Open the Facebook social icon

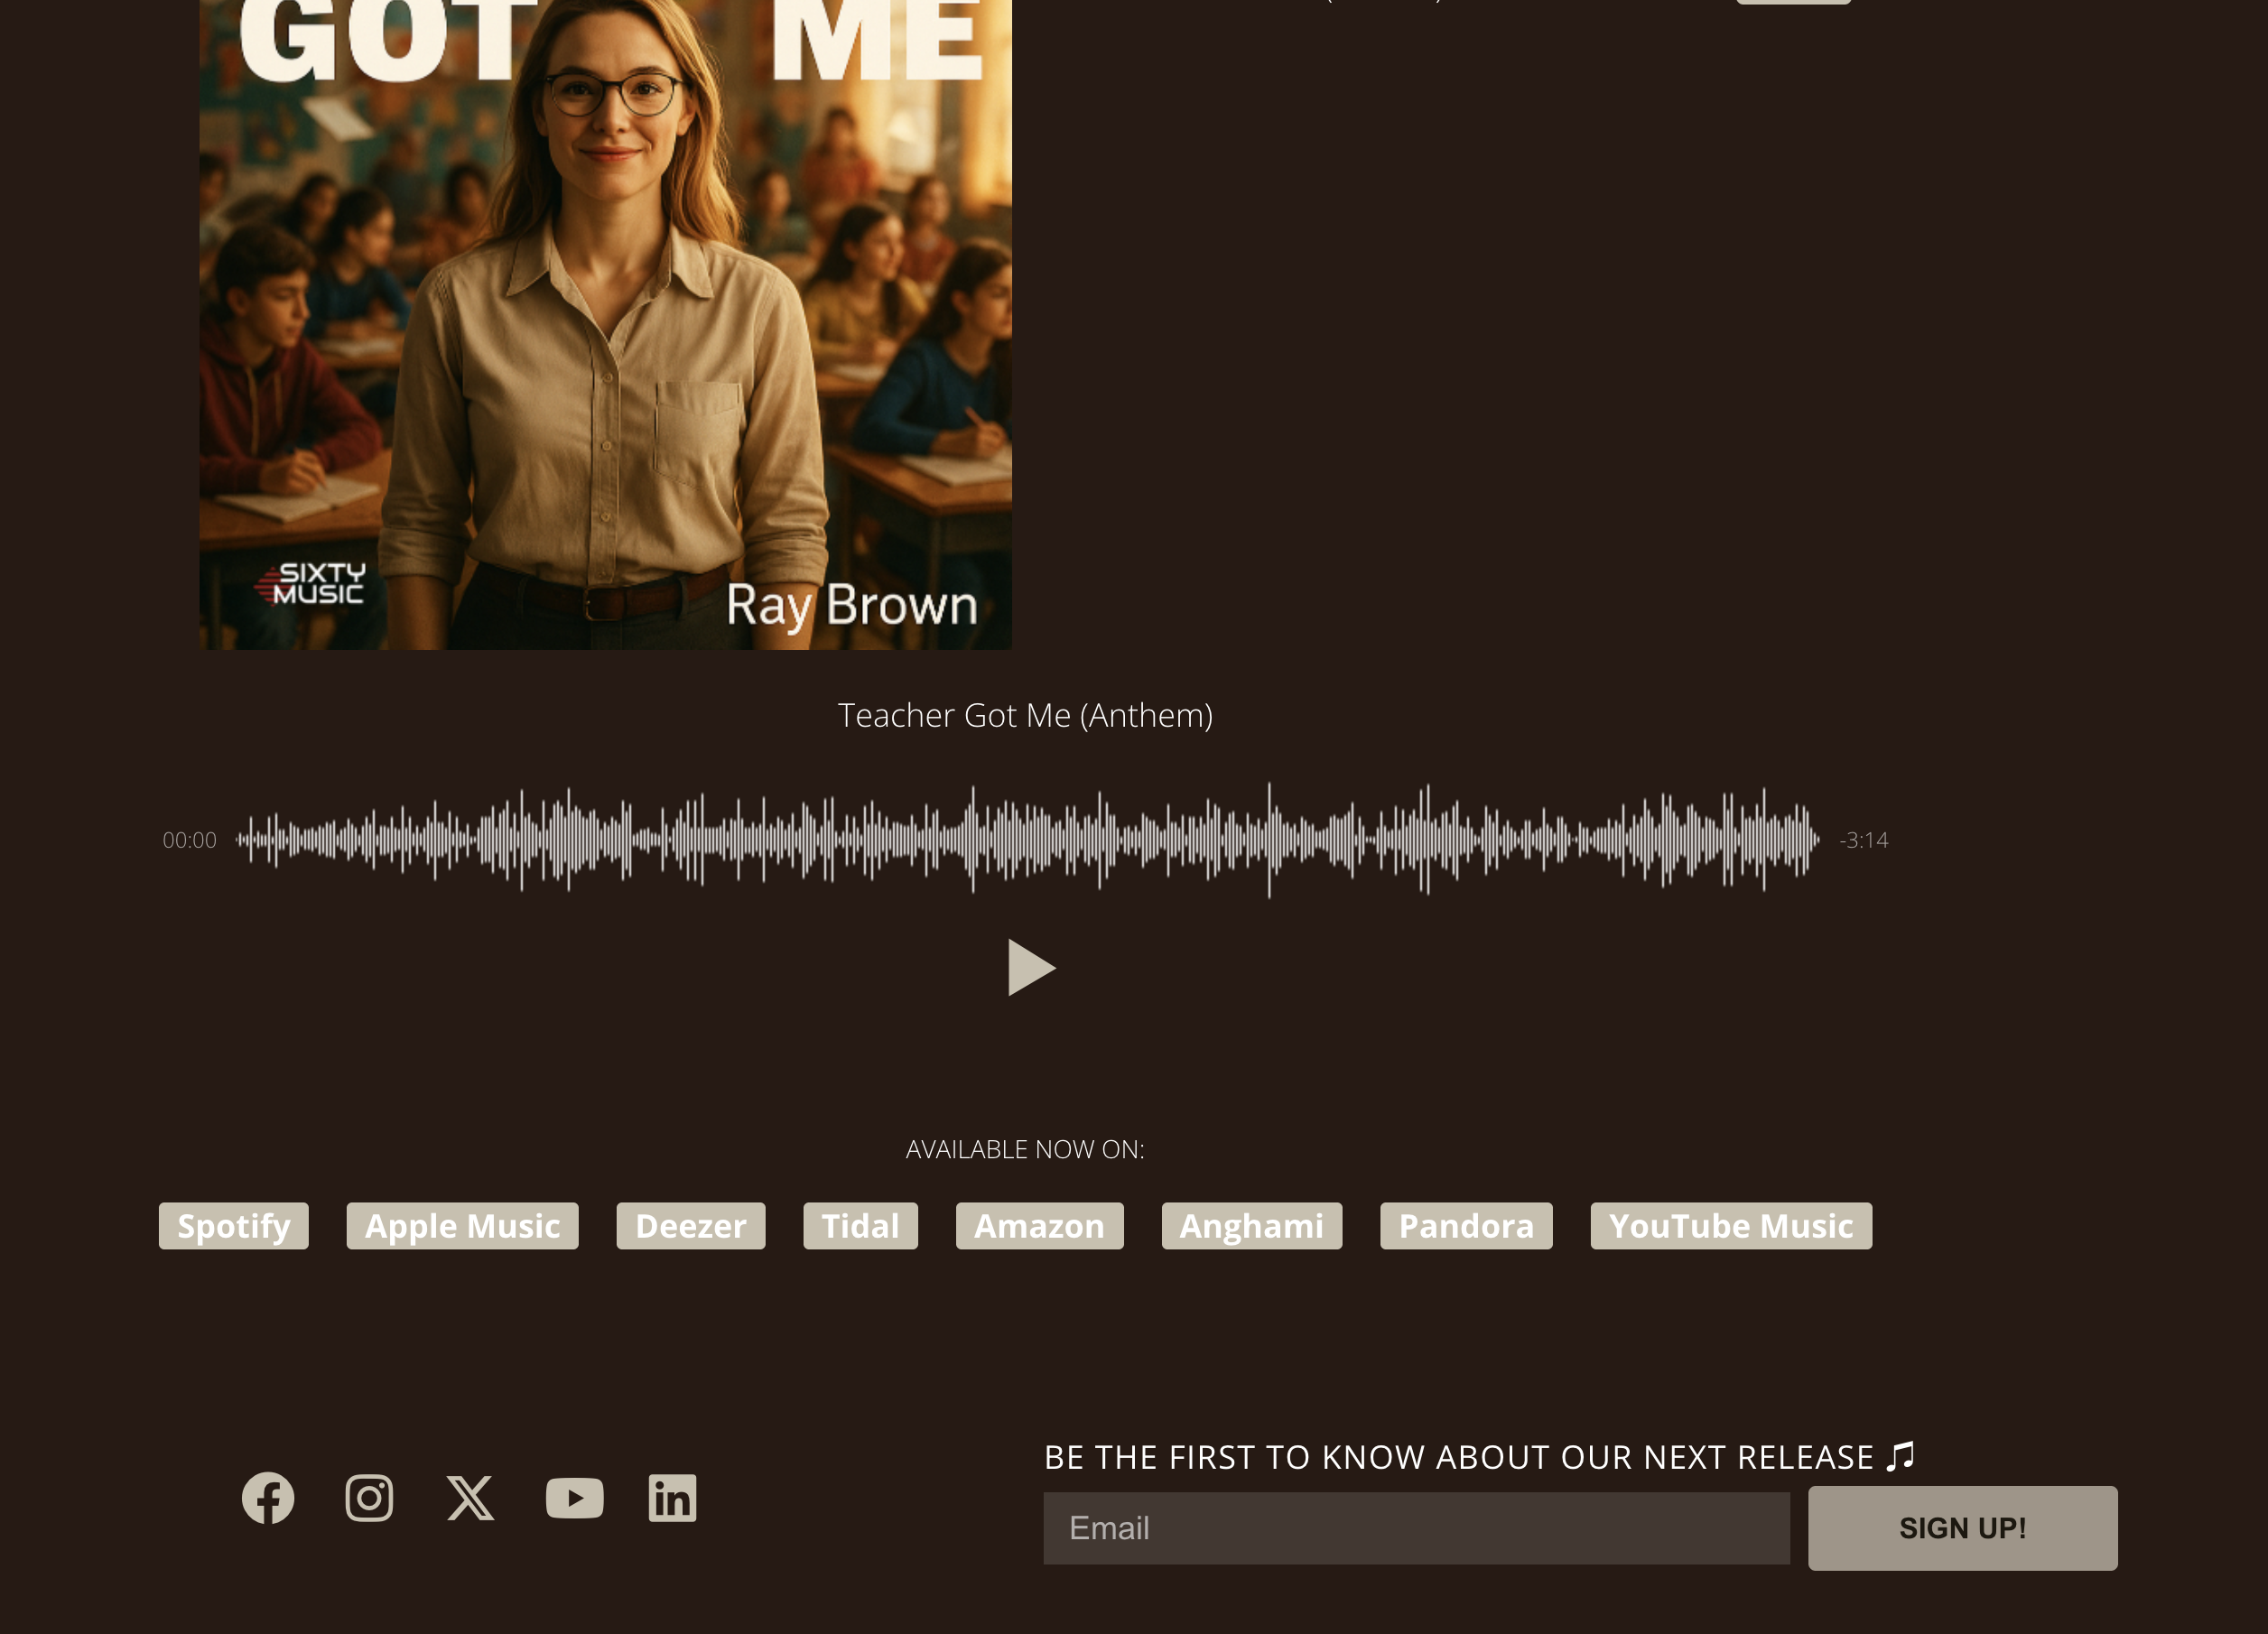(x=268, y=1498)
